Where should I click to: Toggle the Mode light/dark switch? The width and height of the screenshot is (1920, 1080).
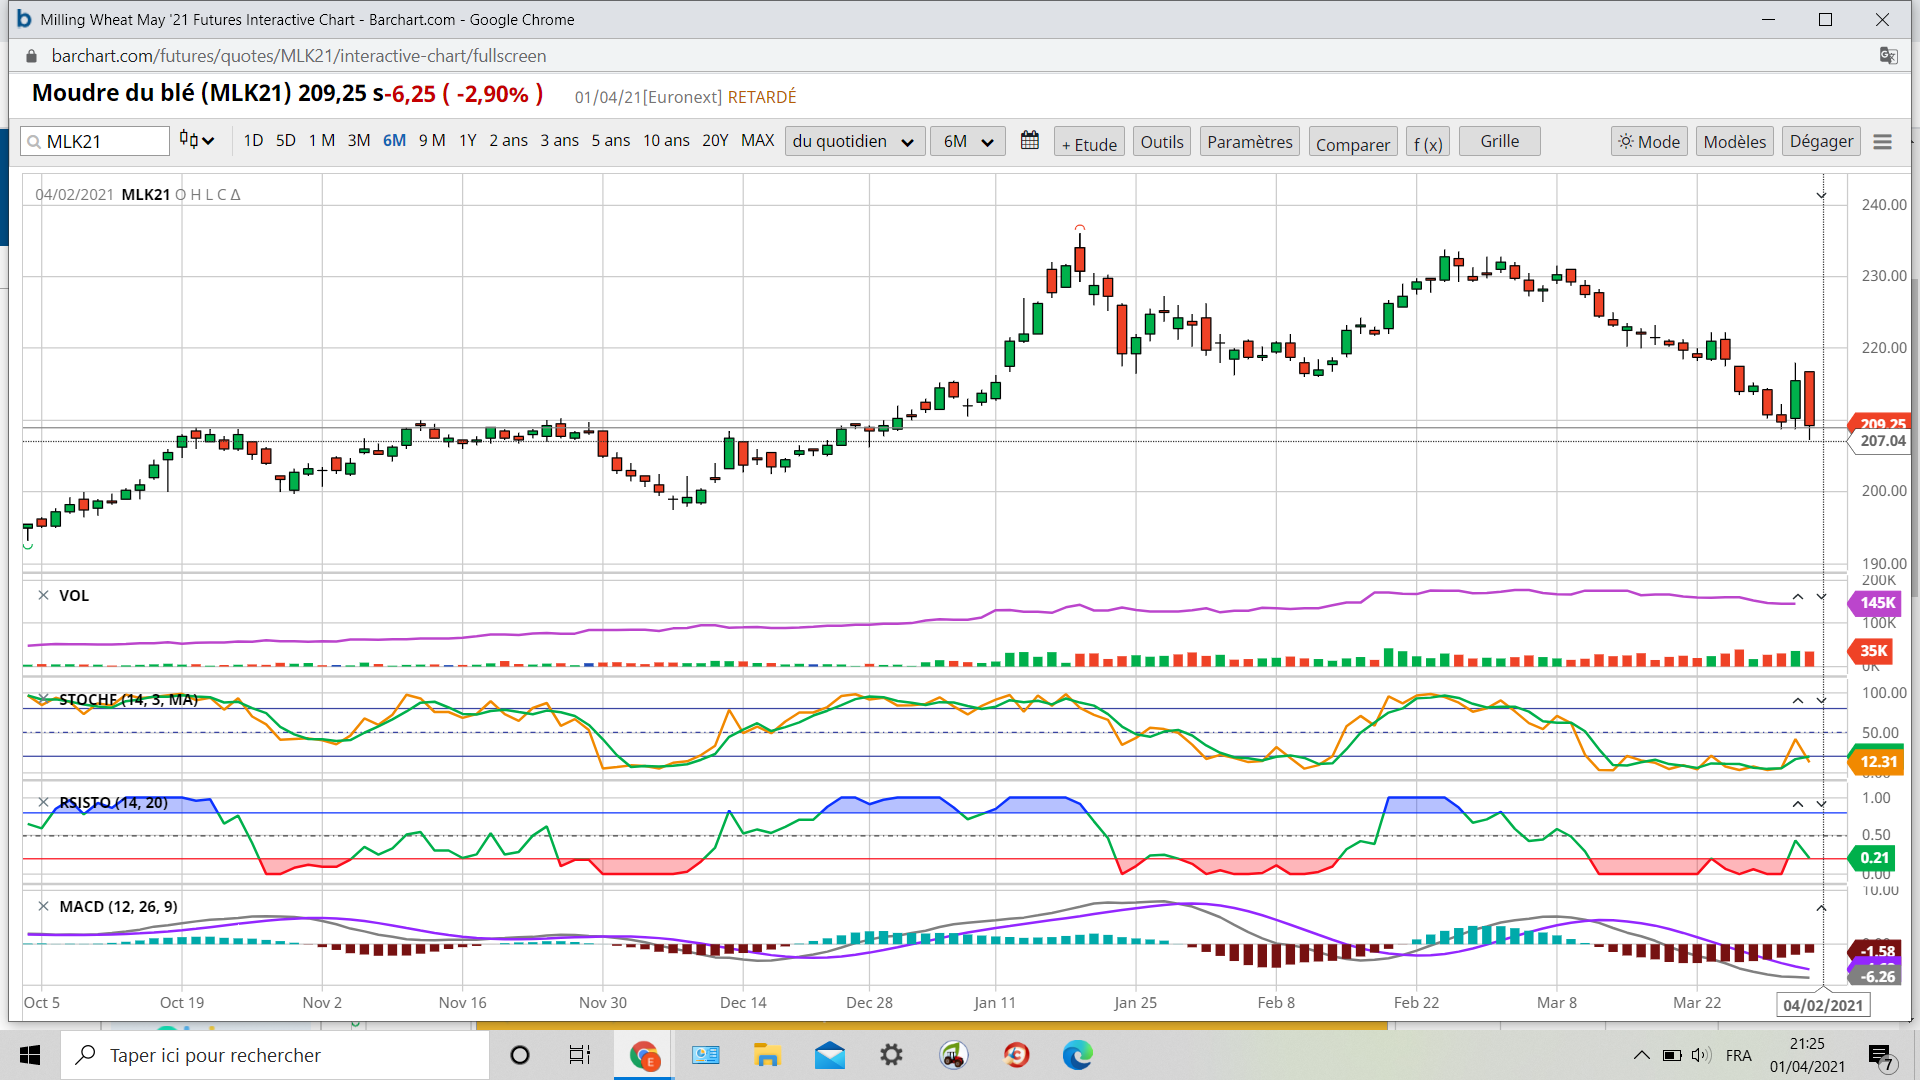click(1649, 142)
